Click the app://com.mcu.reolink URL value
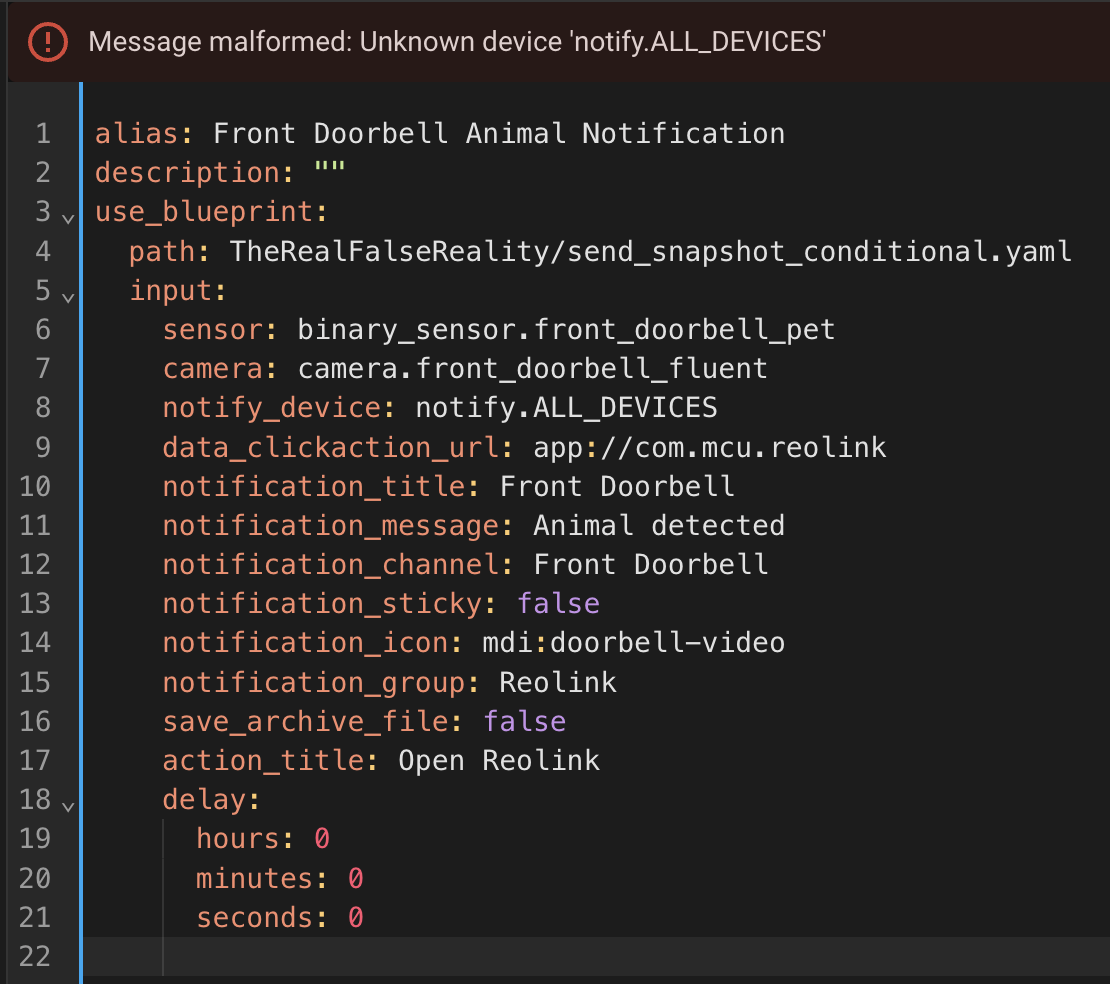This screenshot has width=1110, height=984. point(709,447)
